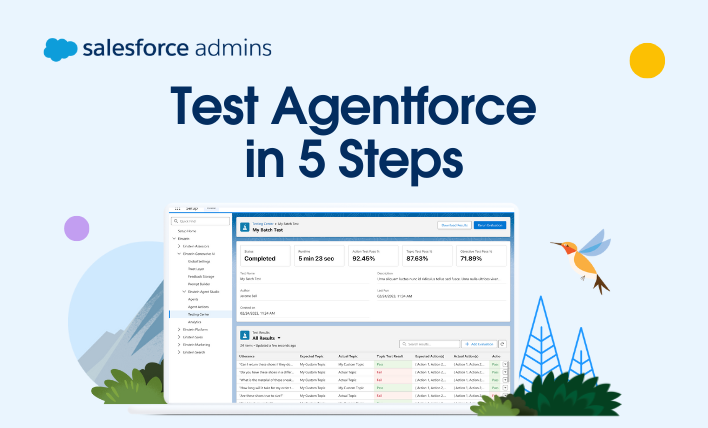708x428 pixels.
Task: Refresh the test results list
Action: [x=503, y=344]
